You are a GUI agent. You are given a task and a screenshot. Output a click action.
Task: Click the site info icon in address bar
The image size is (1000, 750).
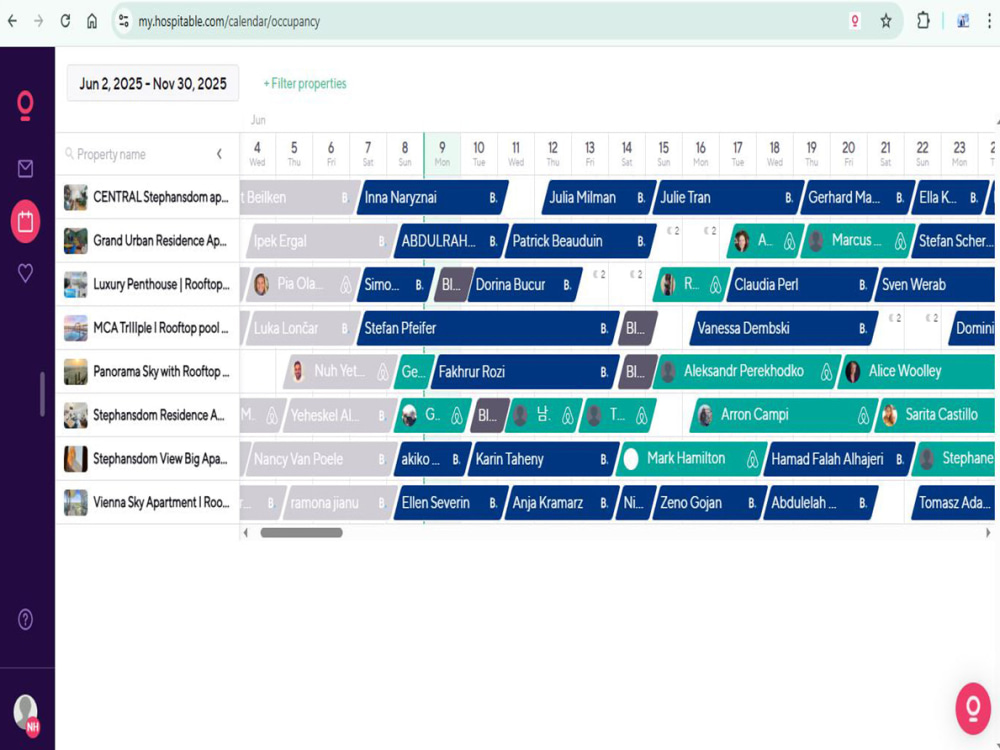pos(124,21)
